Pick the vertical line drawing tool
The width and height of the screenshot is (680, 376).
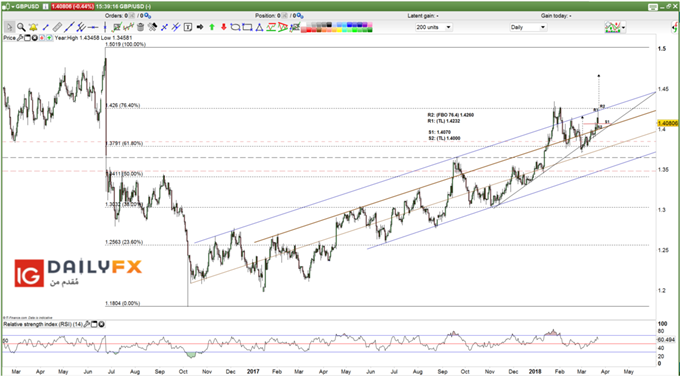point(105,27)
